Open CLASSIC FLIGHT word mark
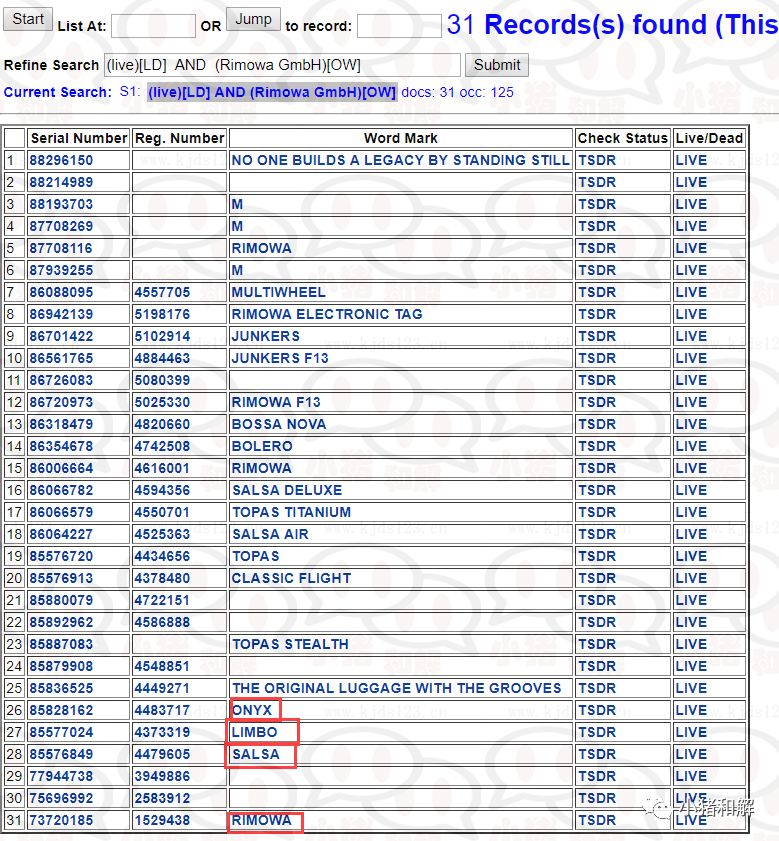Viewport: 779px width, 841px height. click(291, 578)
